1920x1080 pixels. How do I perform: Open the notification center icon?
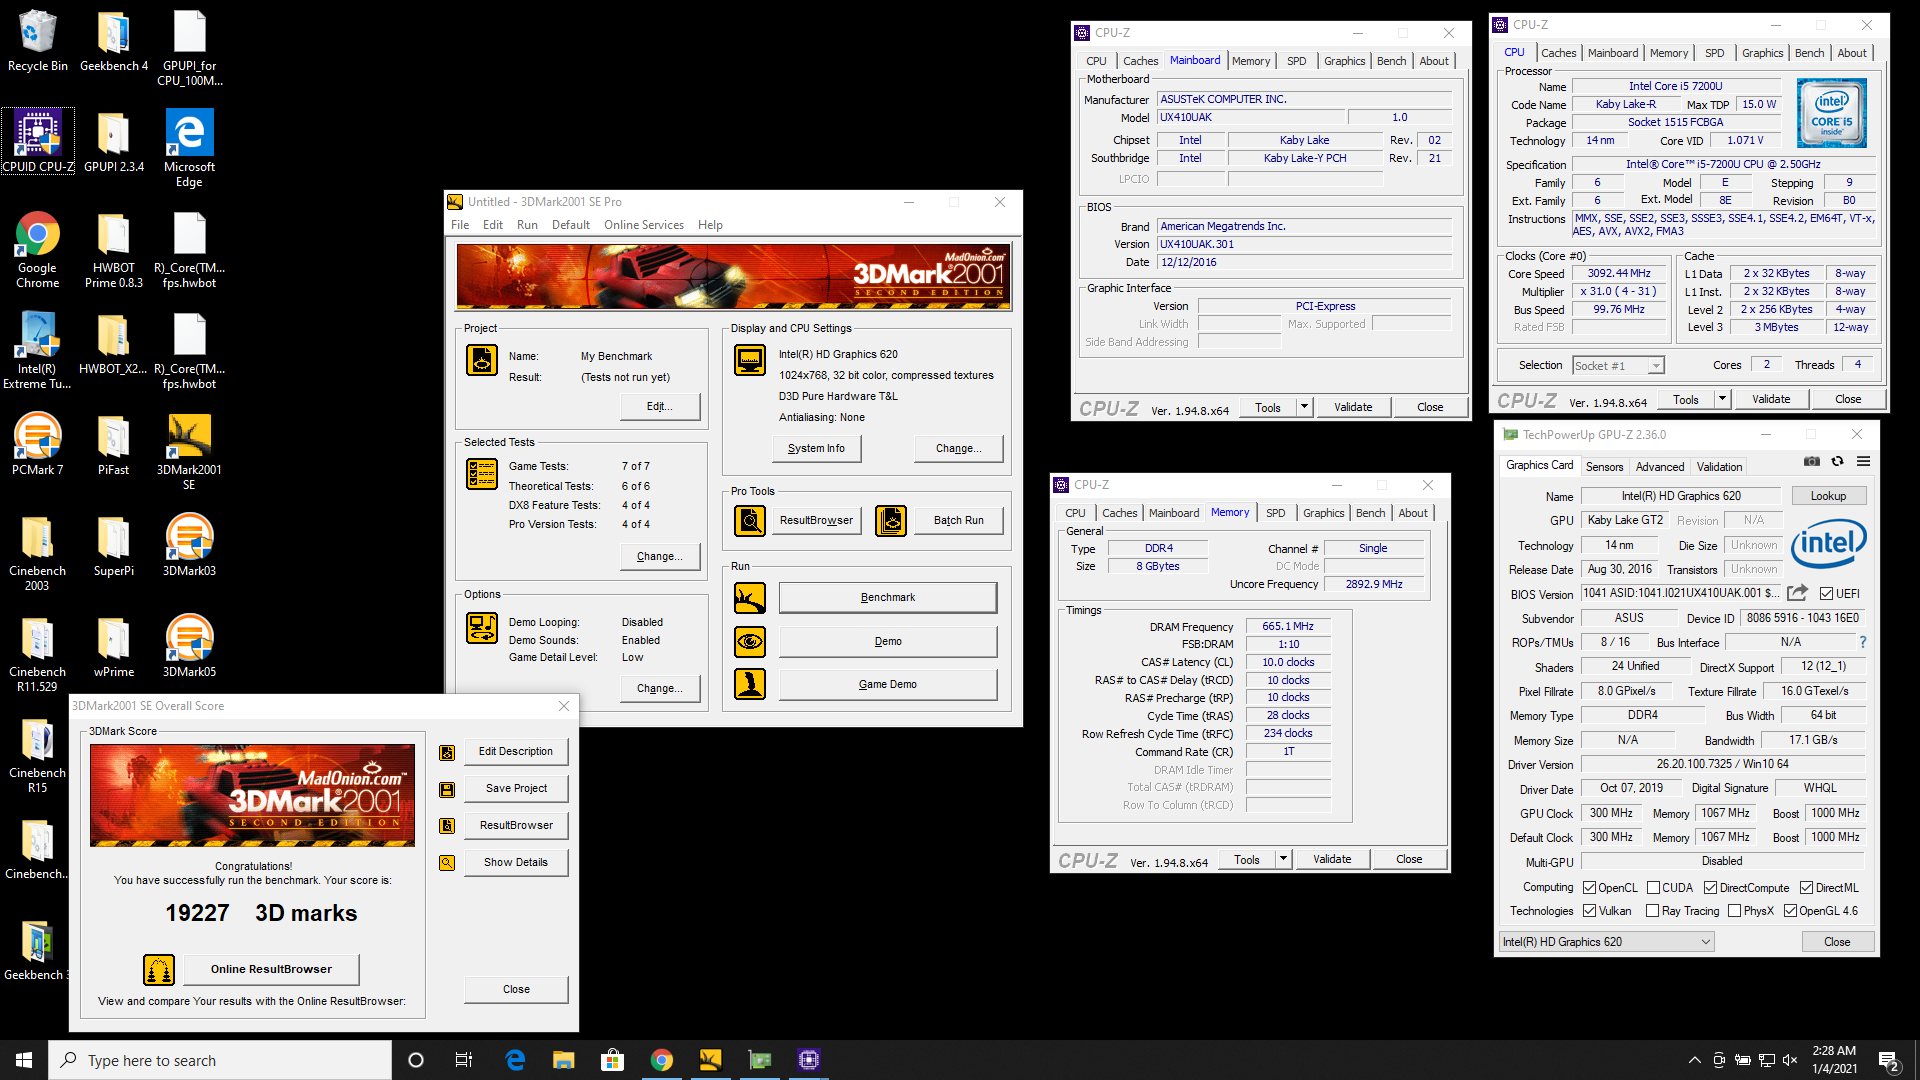1889,1061
